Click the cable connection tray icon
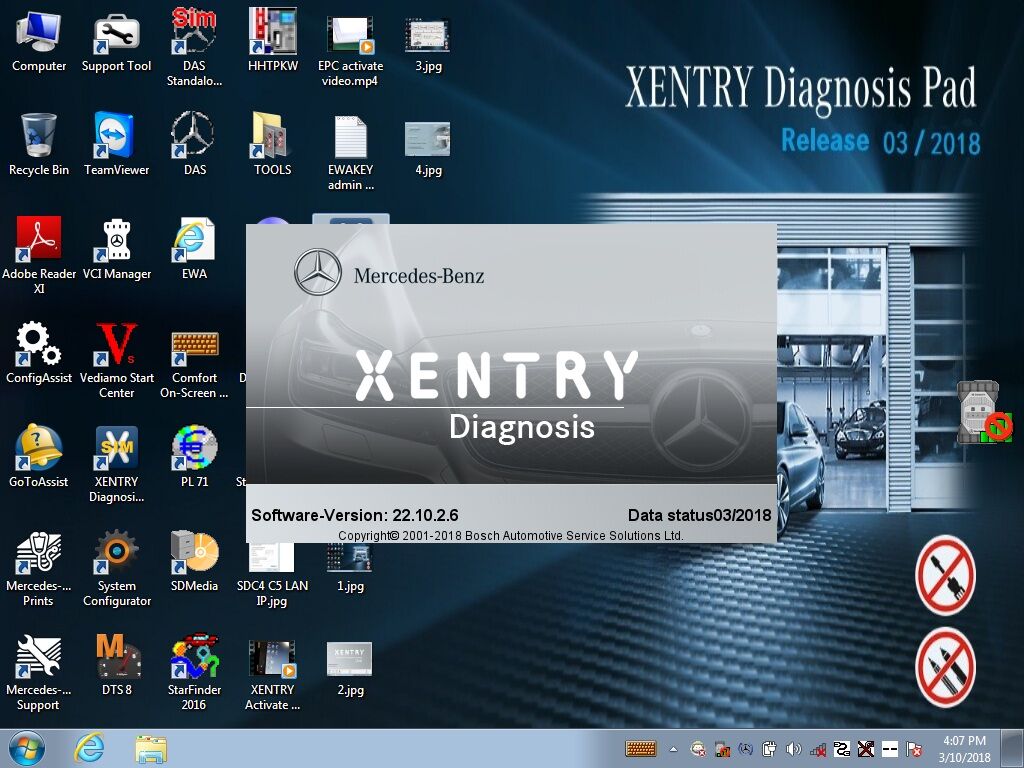This screenshot has height=768, width=1024. click(842, 749)
